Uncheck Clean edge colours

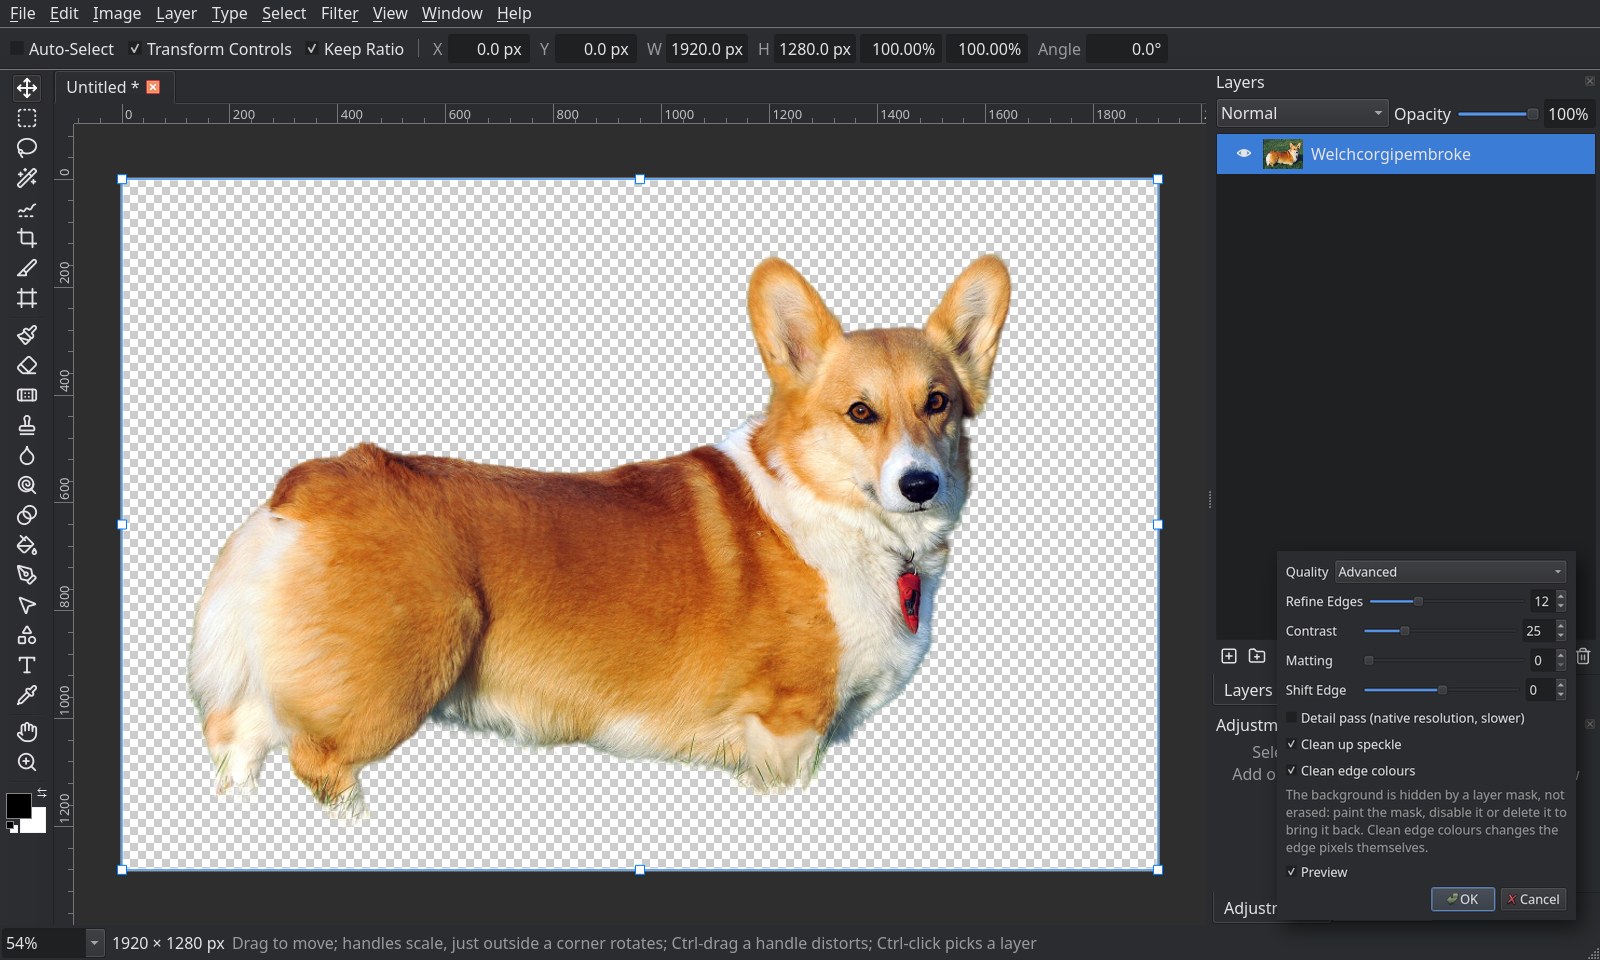tap(1291, 771)
